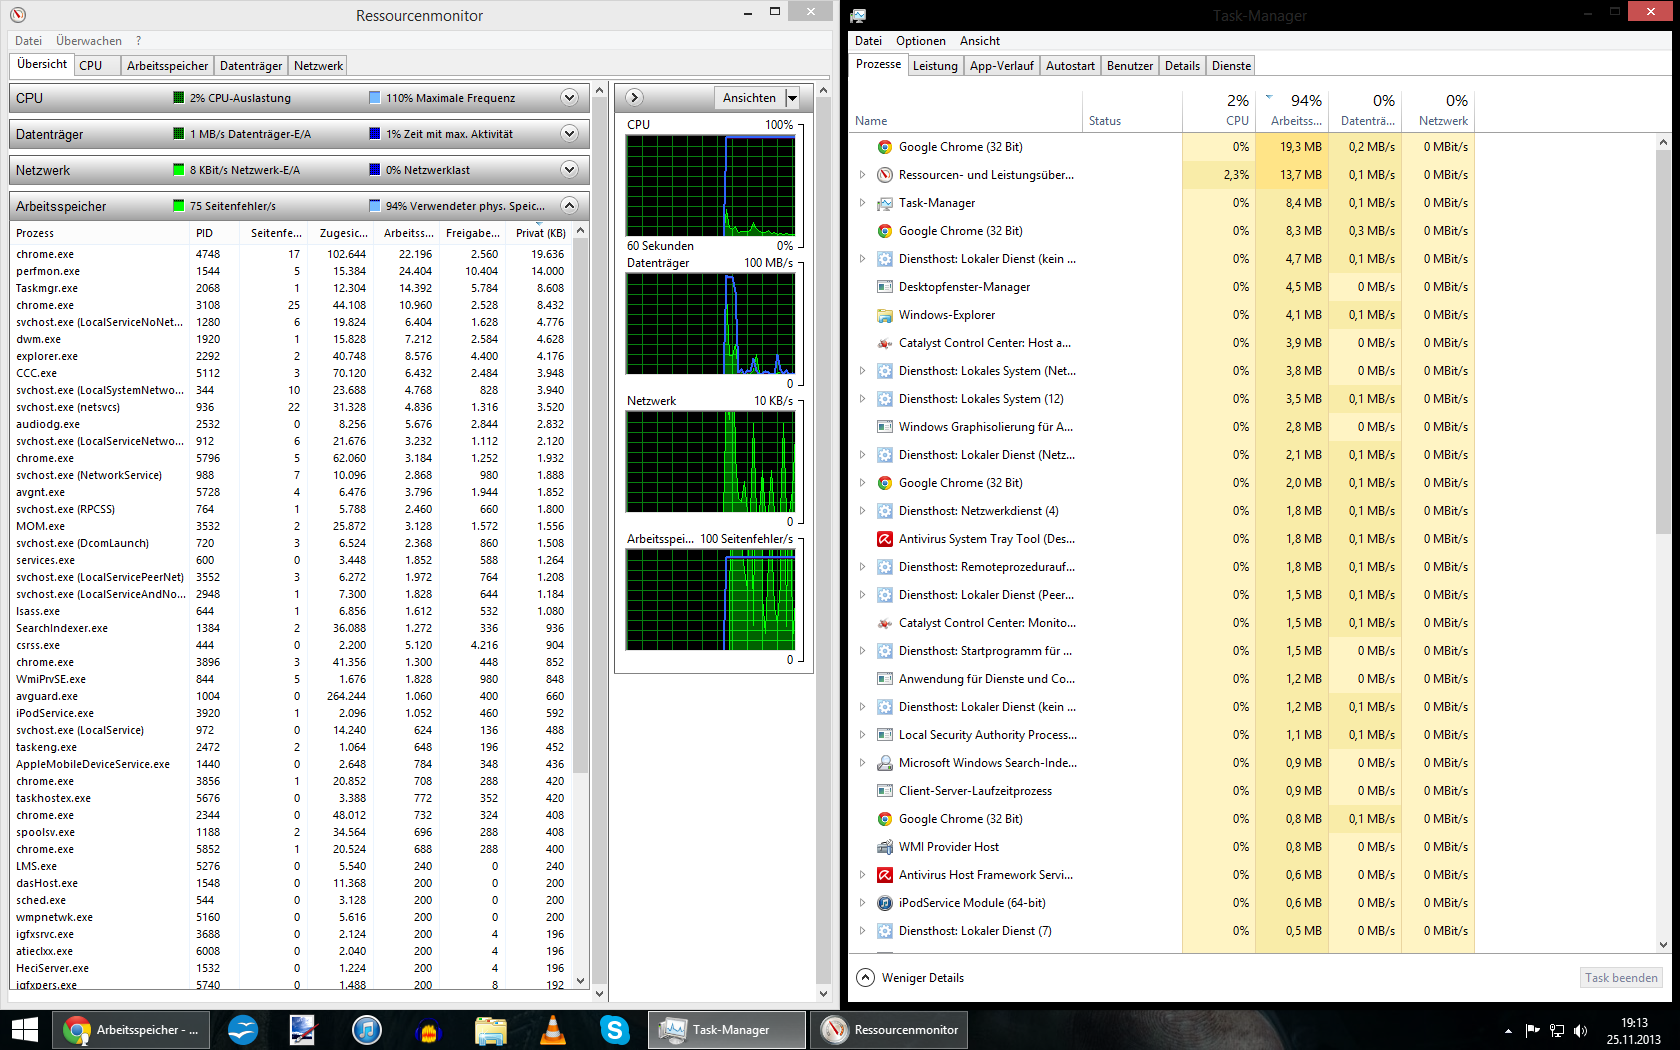Sort by the Privat (KB) column header

tap(540, 233)
